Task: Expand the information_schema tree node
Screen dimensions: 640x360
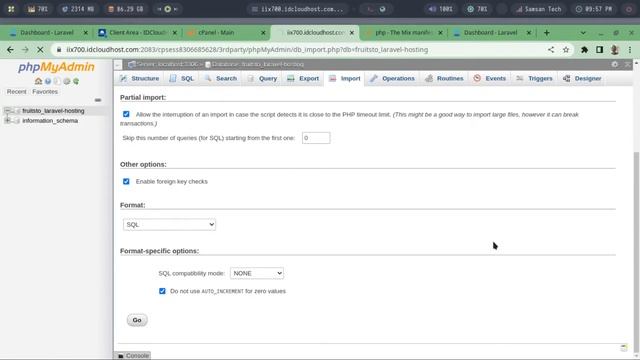Action: 7,120
